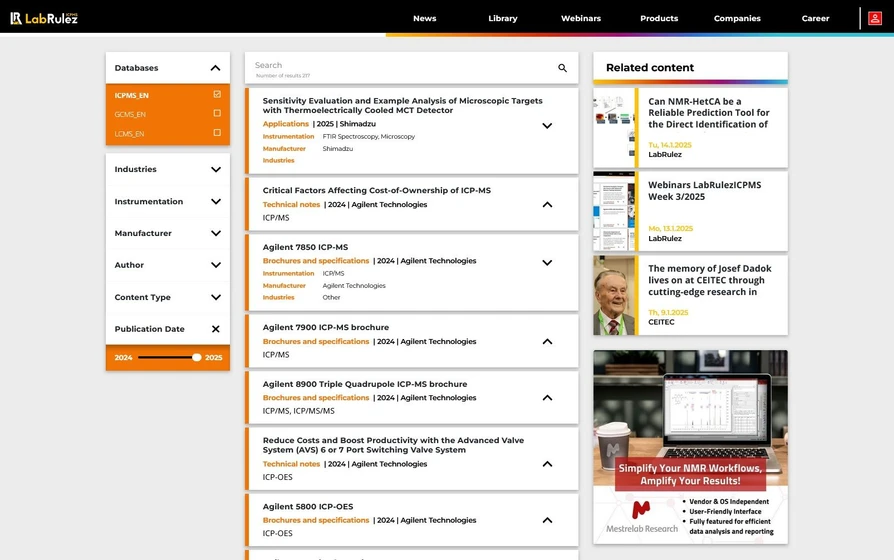The height and width of the screenshot is (560, 894).
Task: Expand the Instrumentation filter
Action: click(x=216, y=201)
